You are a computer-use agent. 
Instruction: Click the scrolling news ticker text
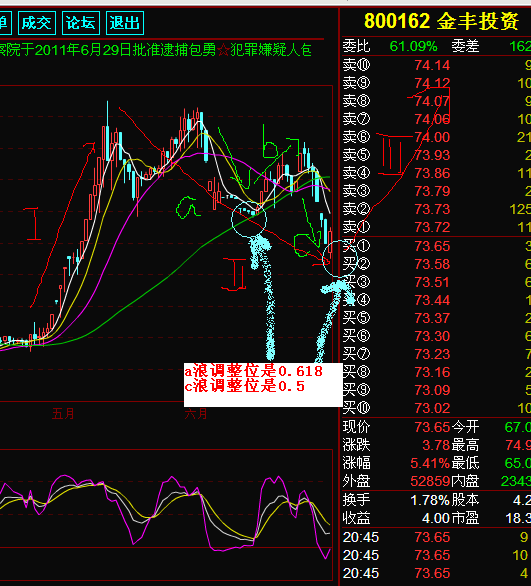pos(156,50)
